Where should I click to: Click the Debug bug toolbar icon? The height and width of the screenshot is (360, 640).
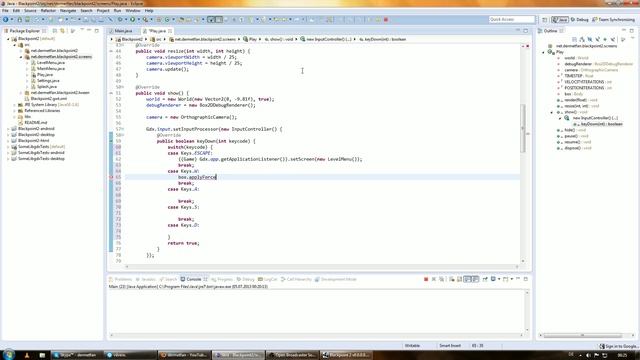click(x=120, y=20)
